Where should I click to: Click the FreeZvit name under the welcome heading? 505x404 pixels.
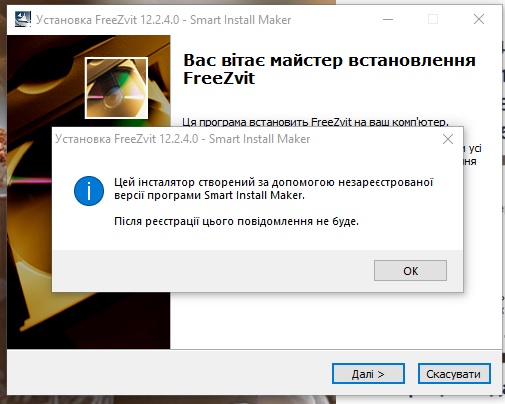click(x=219, y=78)
